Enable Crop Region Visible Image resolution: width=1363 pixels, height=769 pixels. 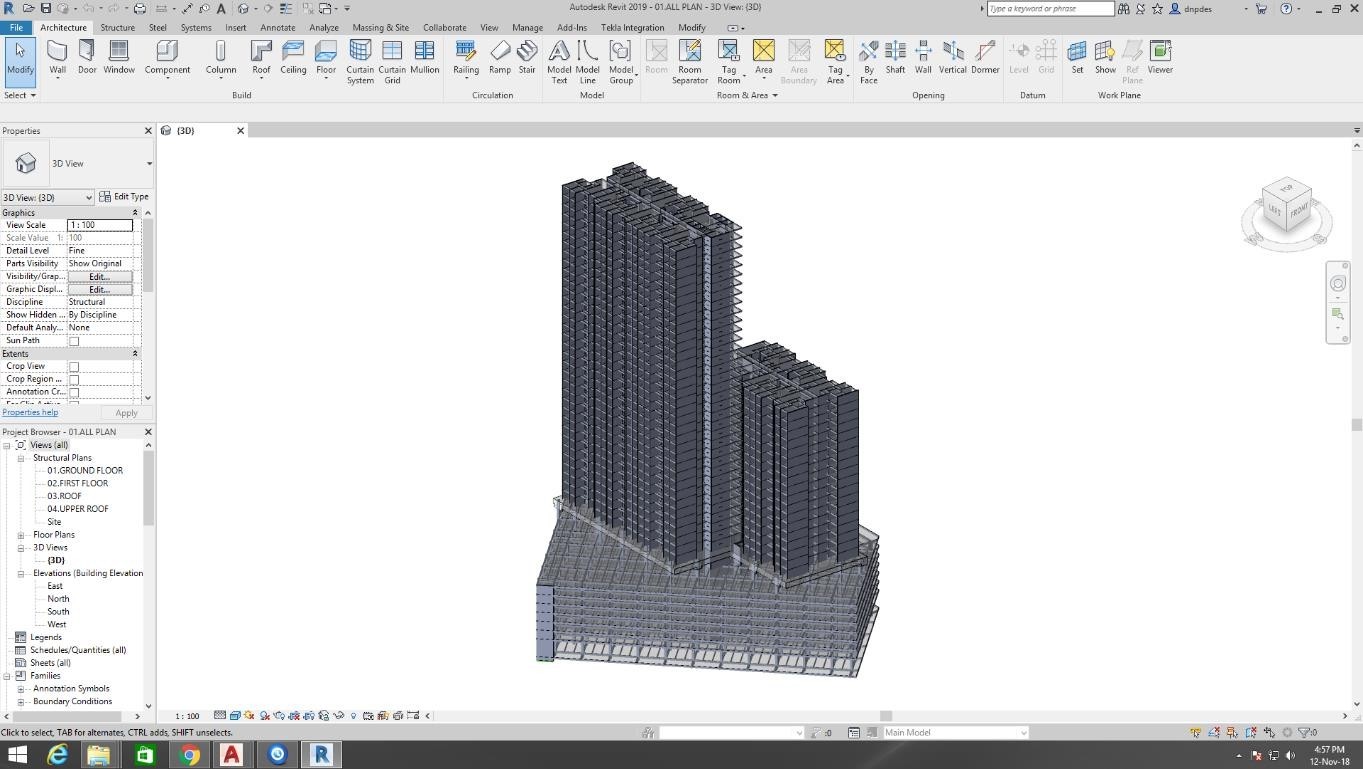[x=75, y=379]
